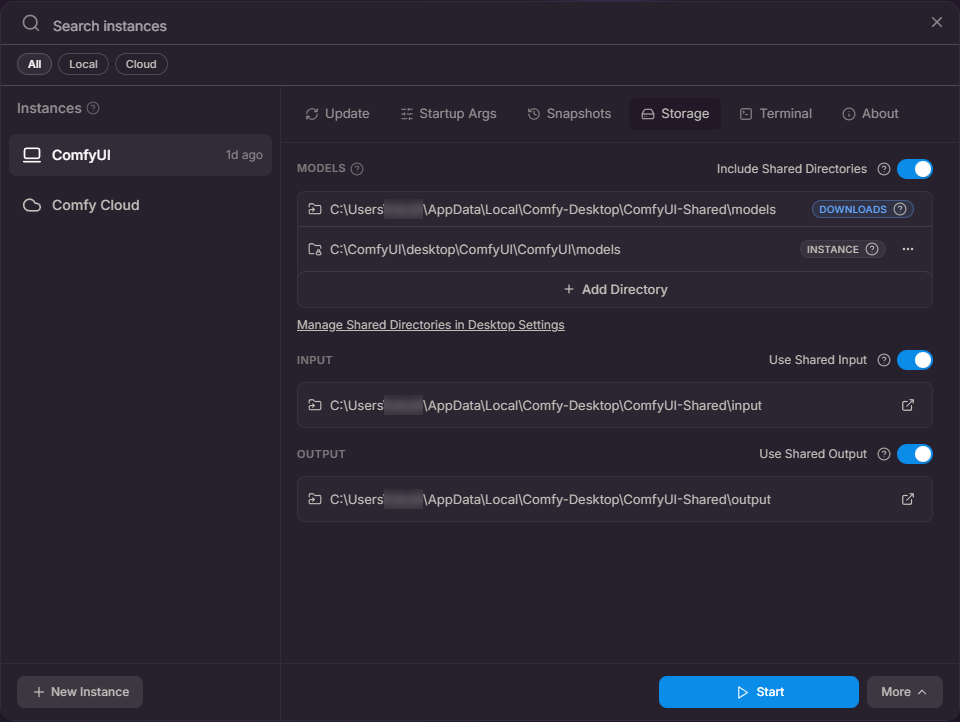The width and height of the screenshot is (960, 722).
Task: Click the help icon beside Instances
Action: point(93,108)
